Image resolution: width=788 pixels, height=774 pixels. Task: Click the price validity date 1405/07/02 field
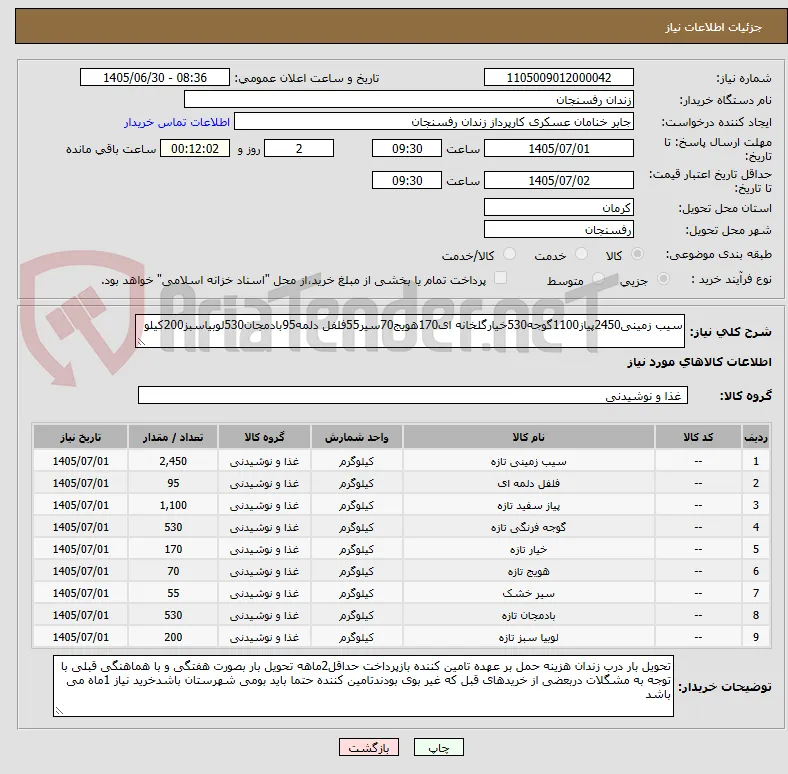tap(558, 180)
